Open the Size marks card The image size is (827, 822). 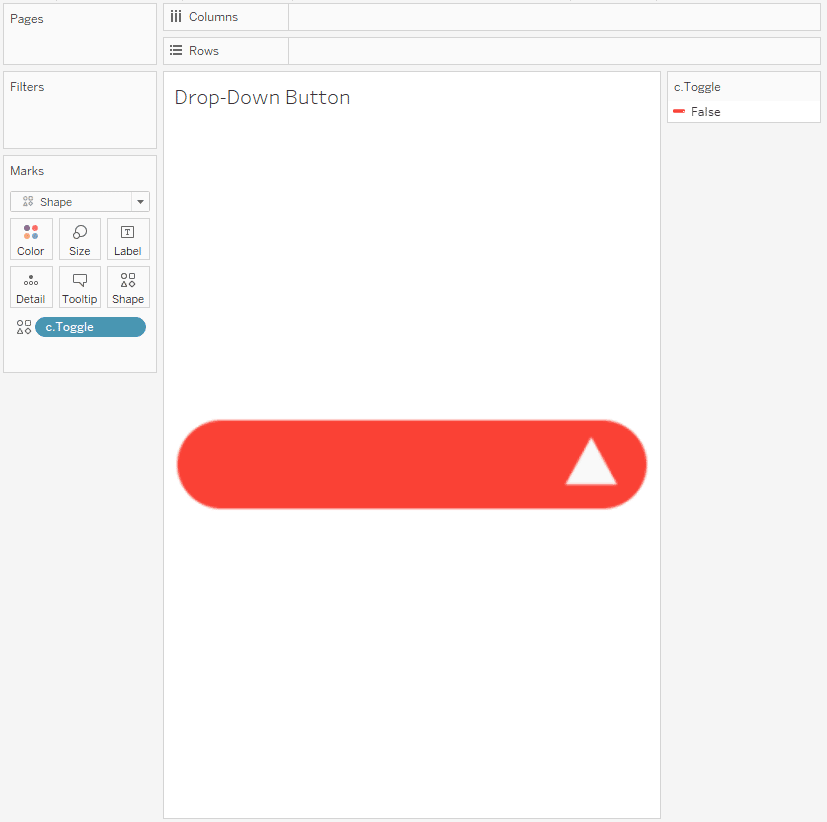pyautogui.click(x=80, y=239)
